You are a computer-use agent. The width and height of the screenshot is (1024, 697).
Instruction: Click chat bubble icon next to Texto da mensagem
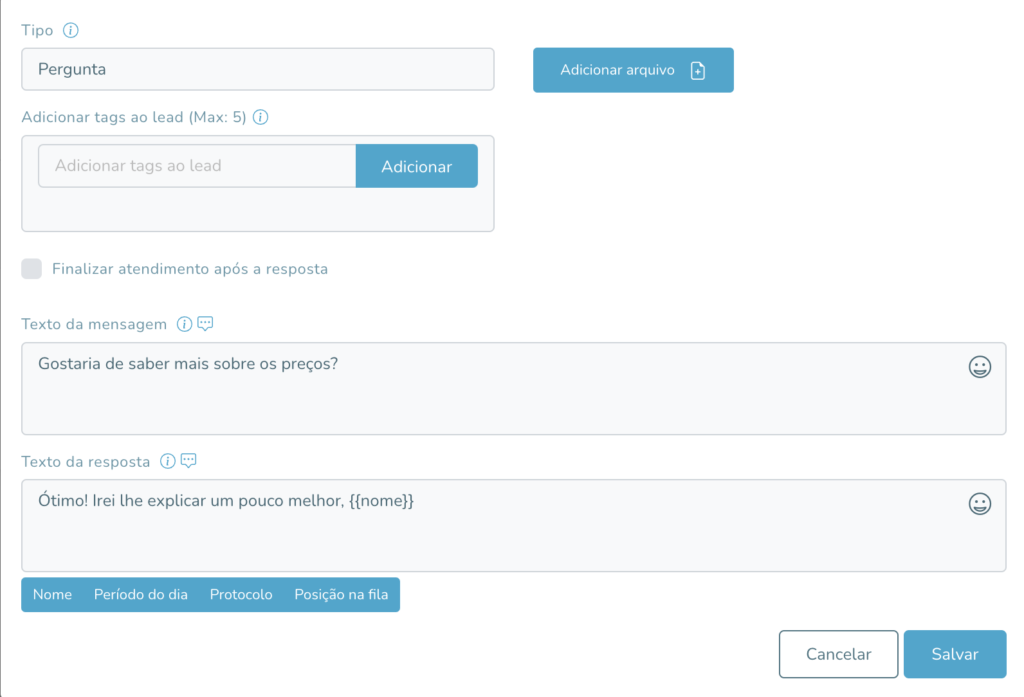click(205, 324)
